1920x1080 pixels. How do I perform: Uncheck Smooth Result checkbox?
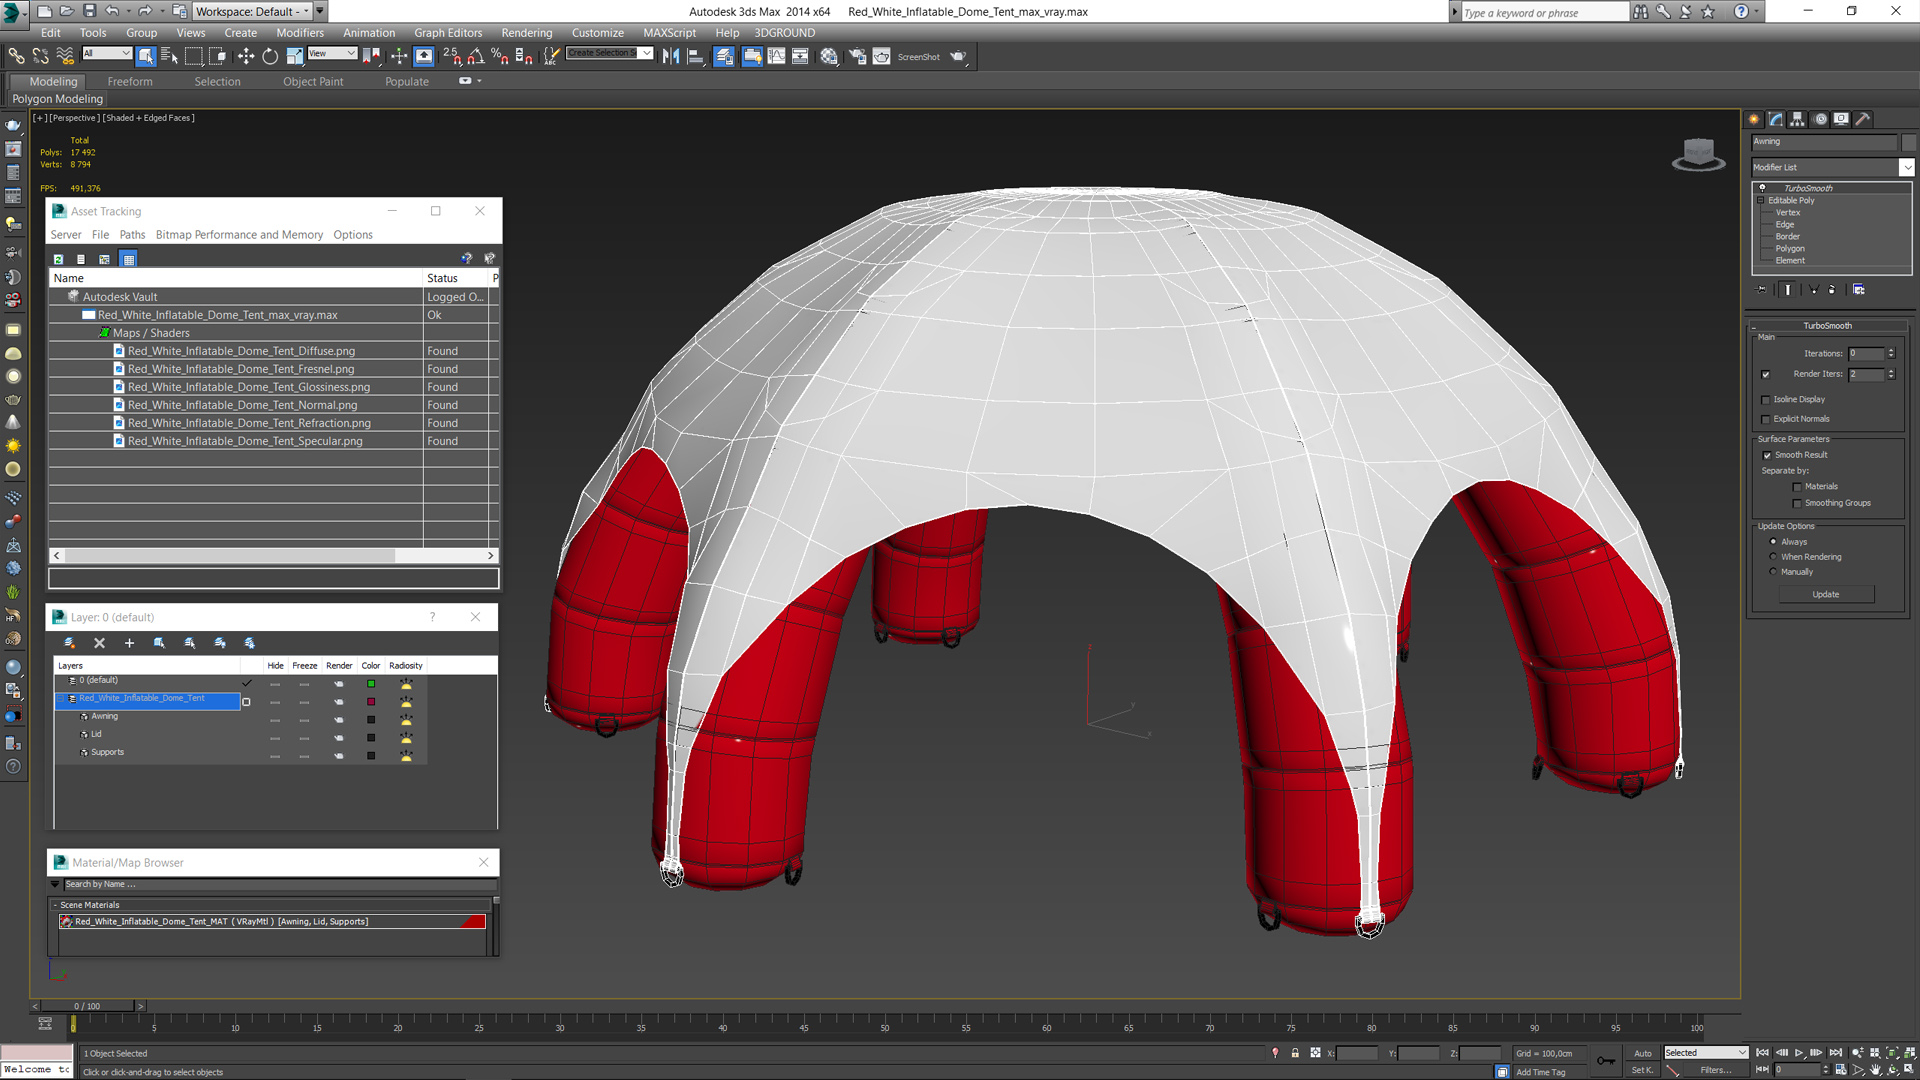tap(1767, 456)
